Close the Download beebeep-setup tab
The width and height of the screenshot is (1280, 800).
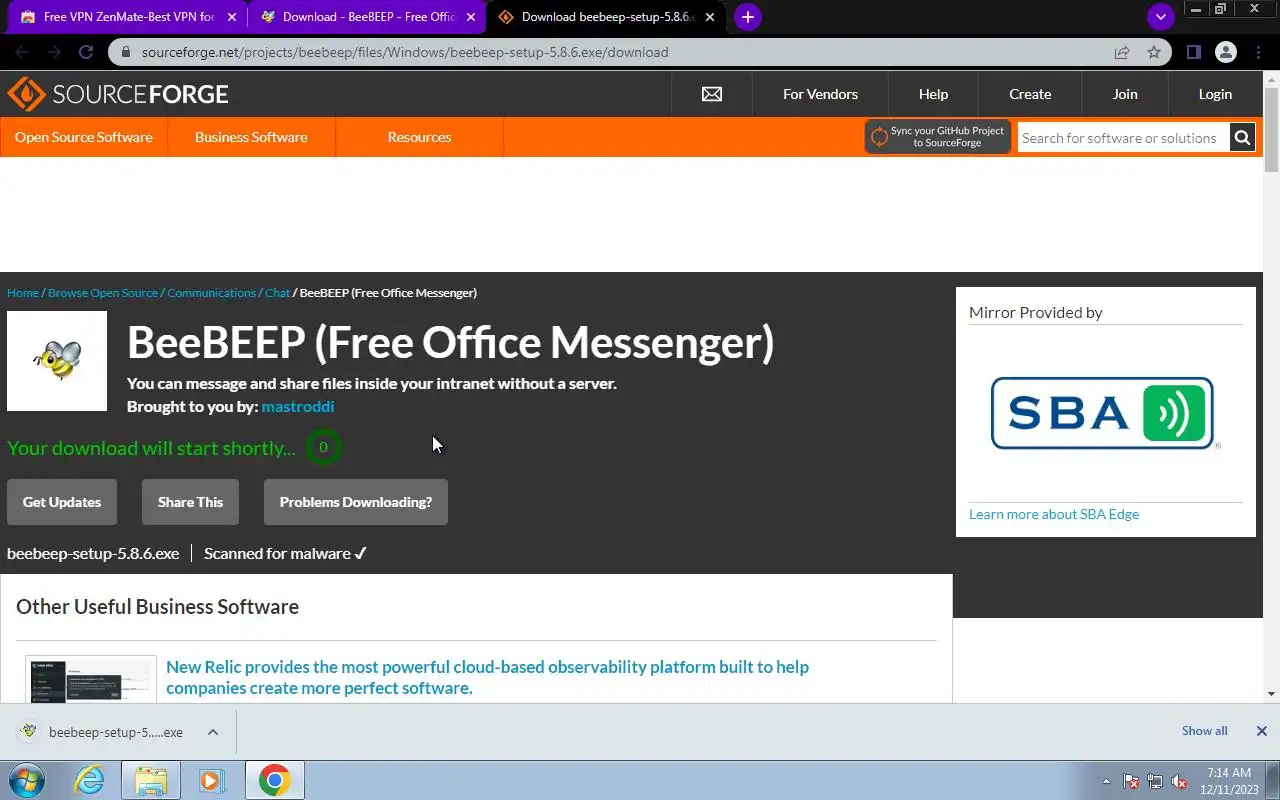click(710, 17)
